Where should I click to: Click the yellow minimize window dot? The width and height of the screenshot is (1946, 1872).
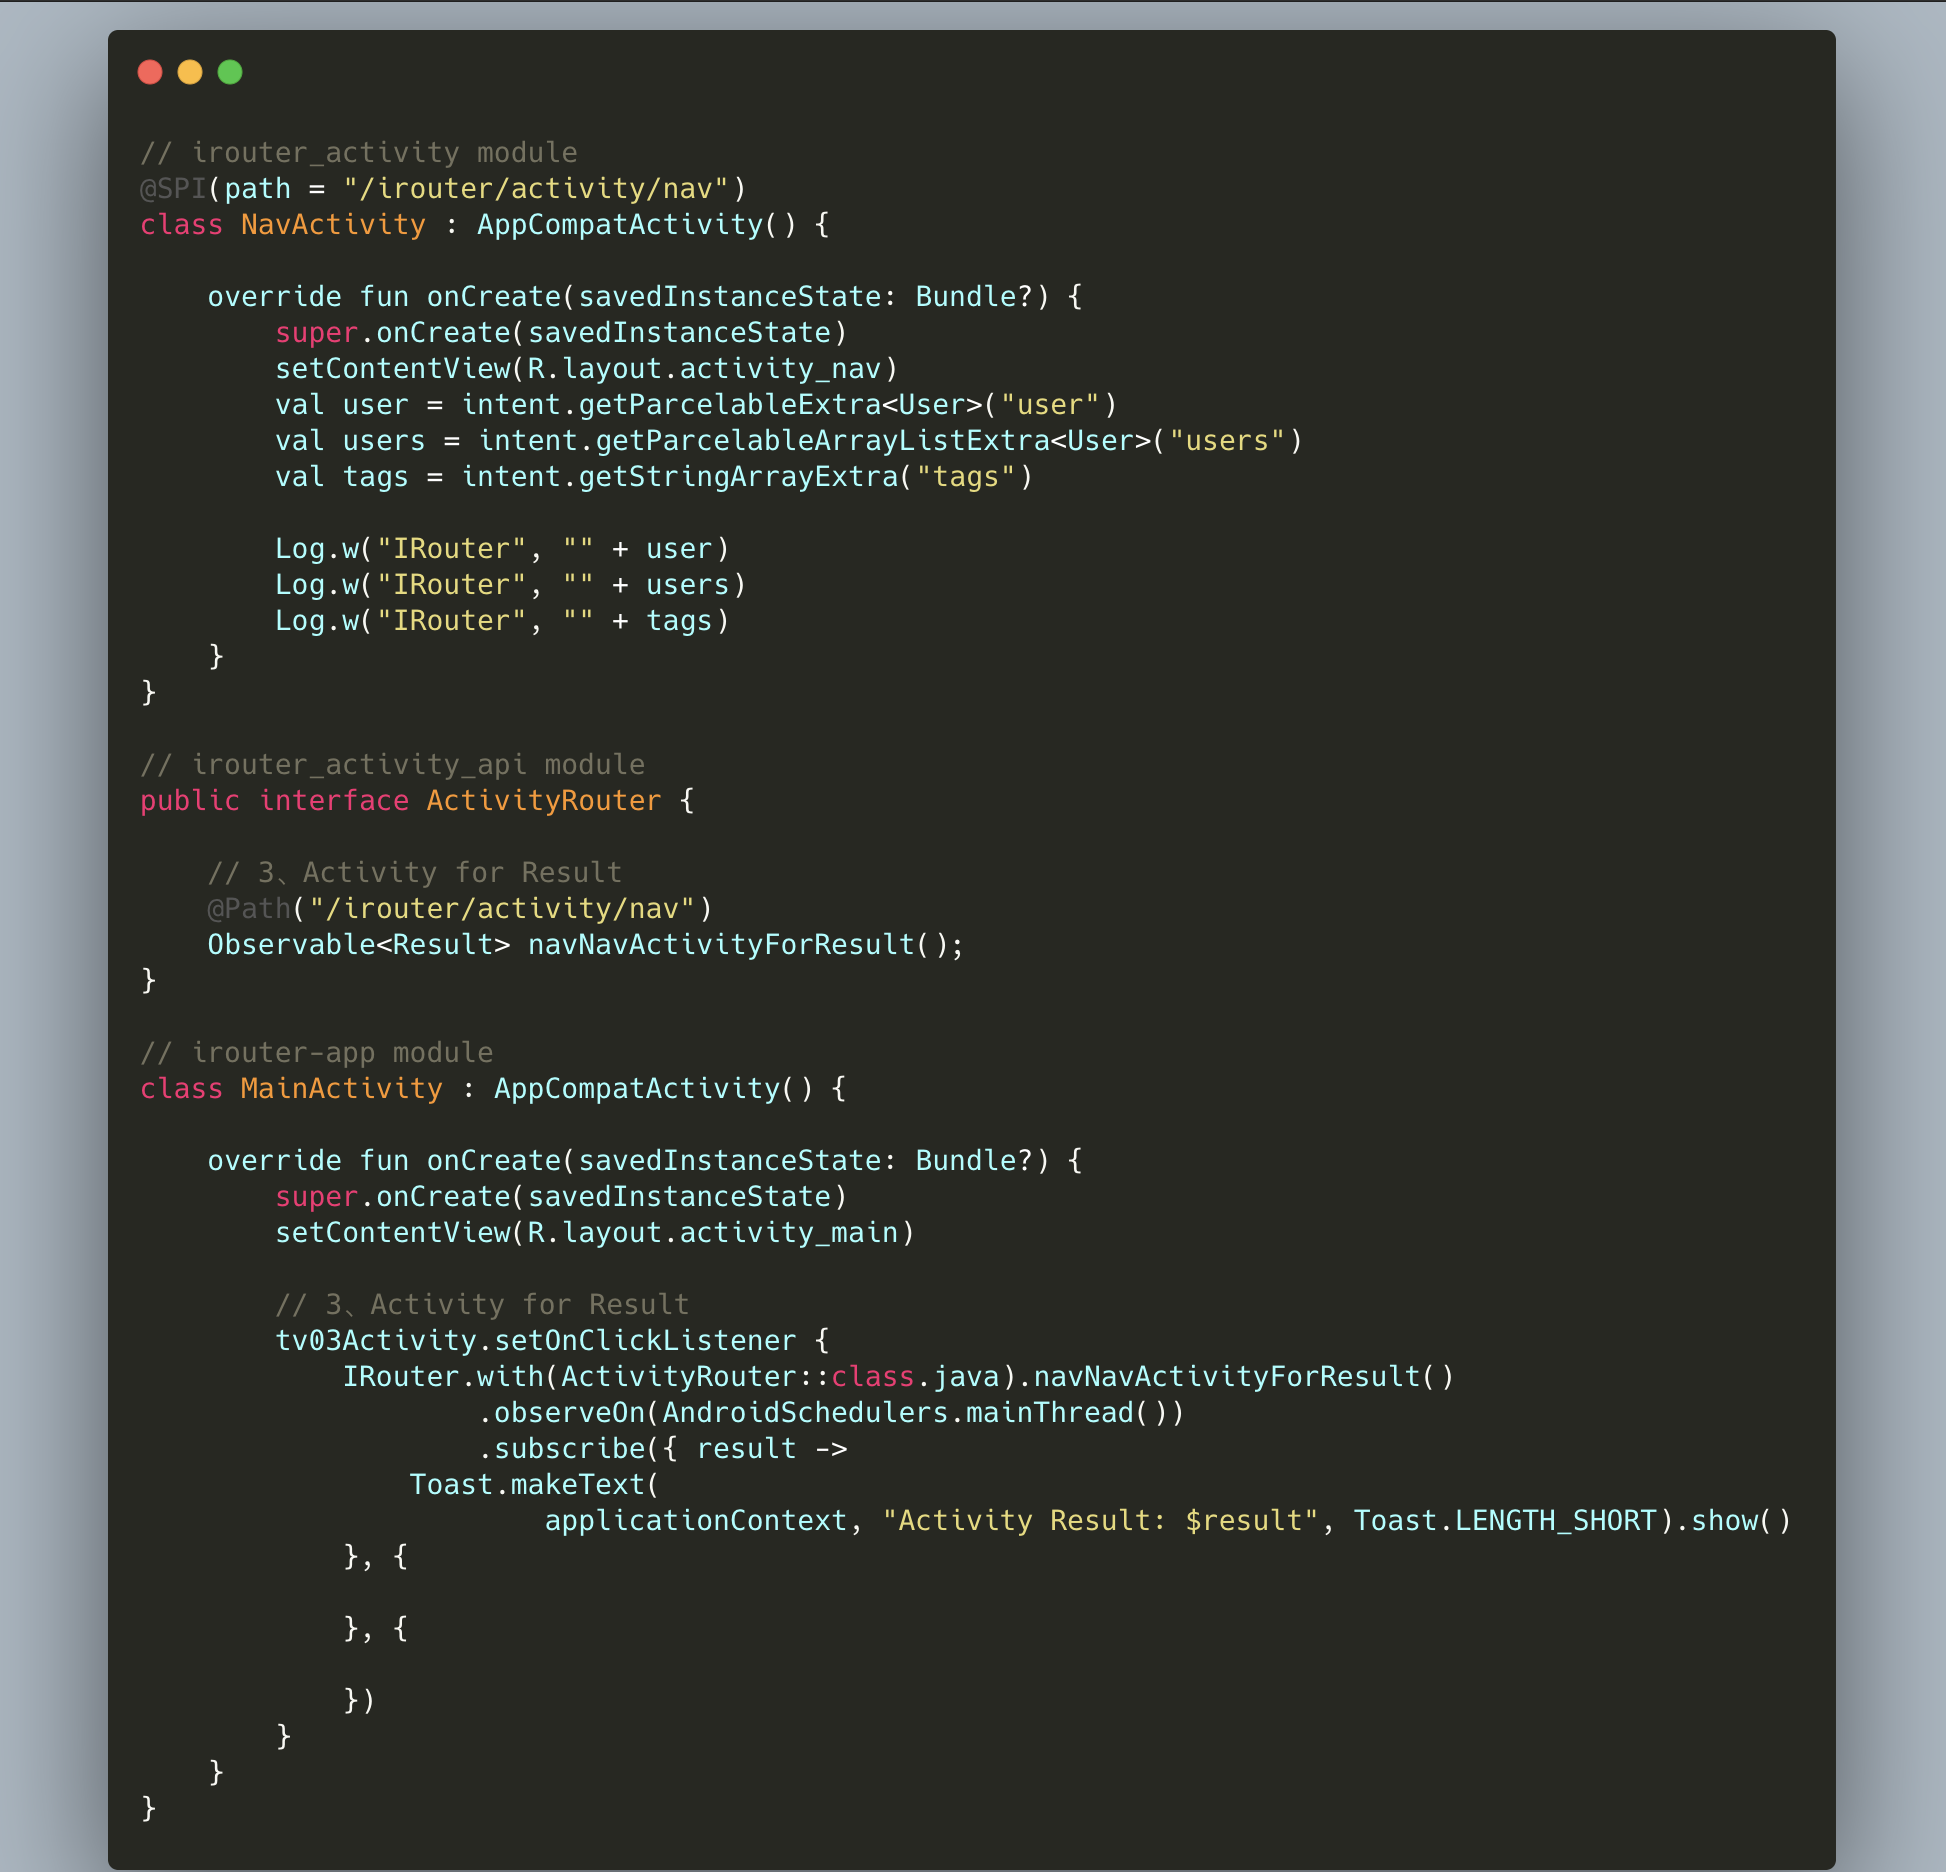coord(190,72)
